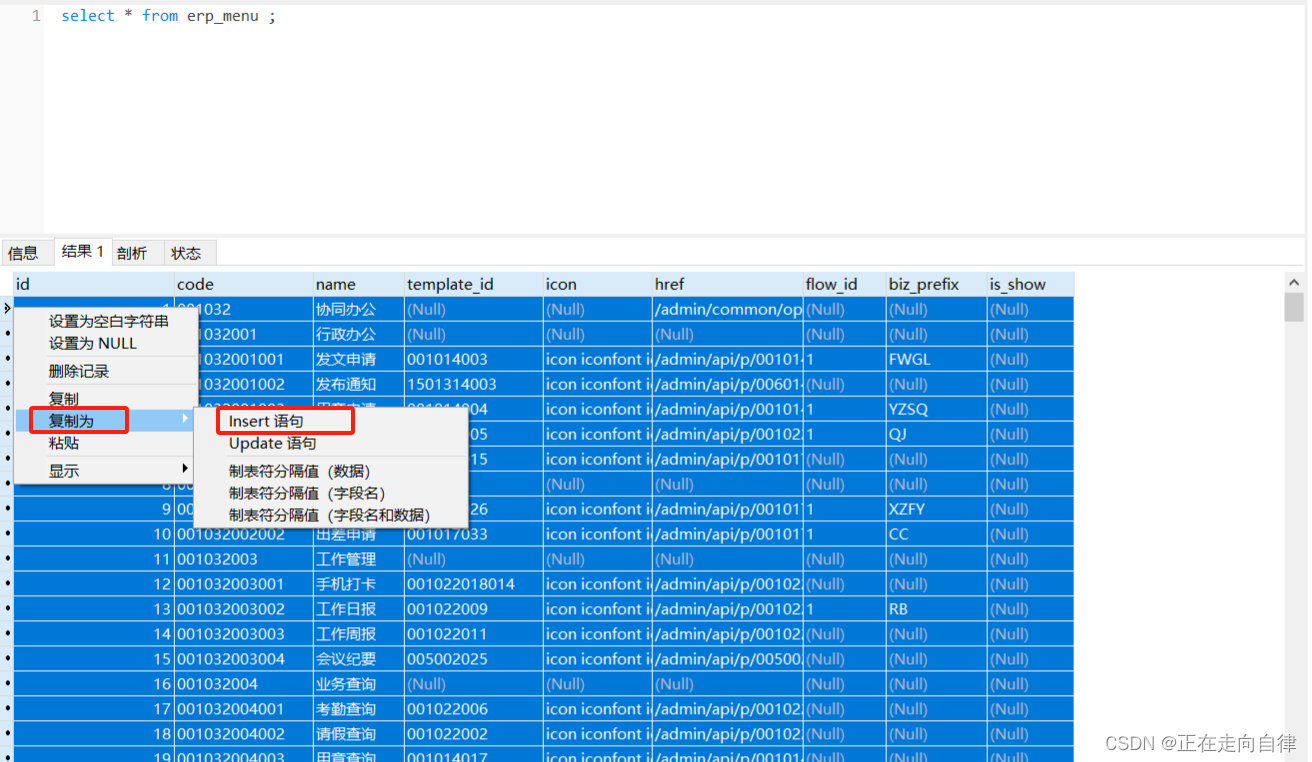Click 删除记录 in the context menu
Image resolution: width=1312 pixels, height=762 pixels.
[x=79, y=371]
